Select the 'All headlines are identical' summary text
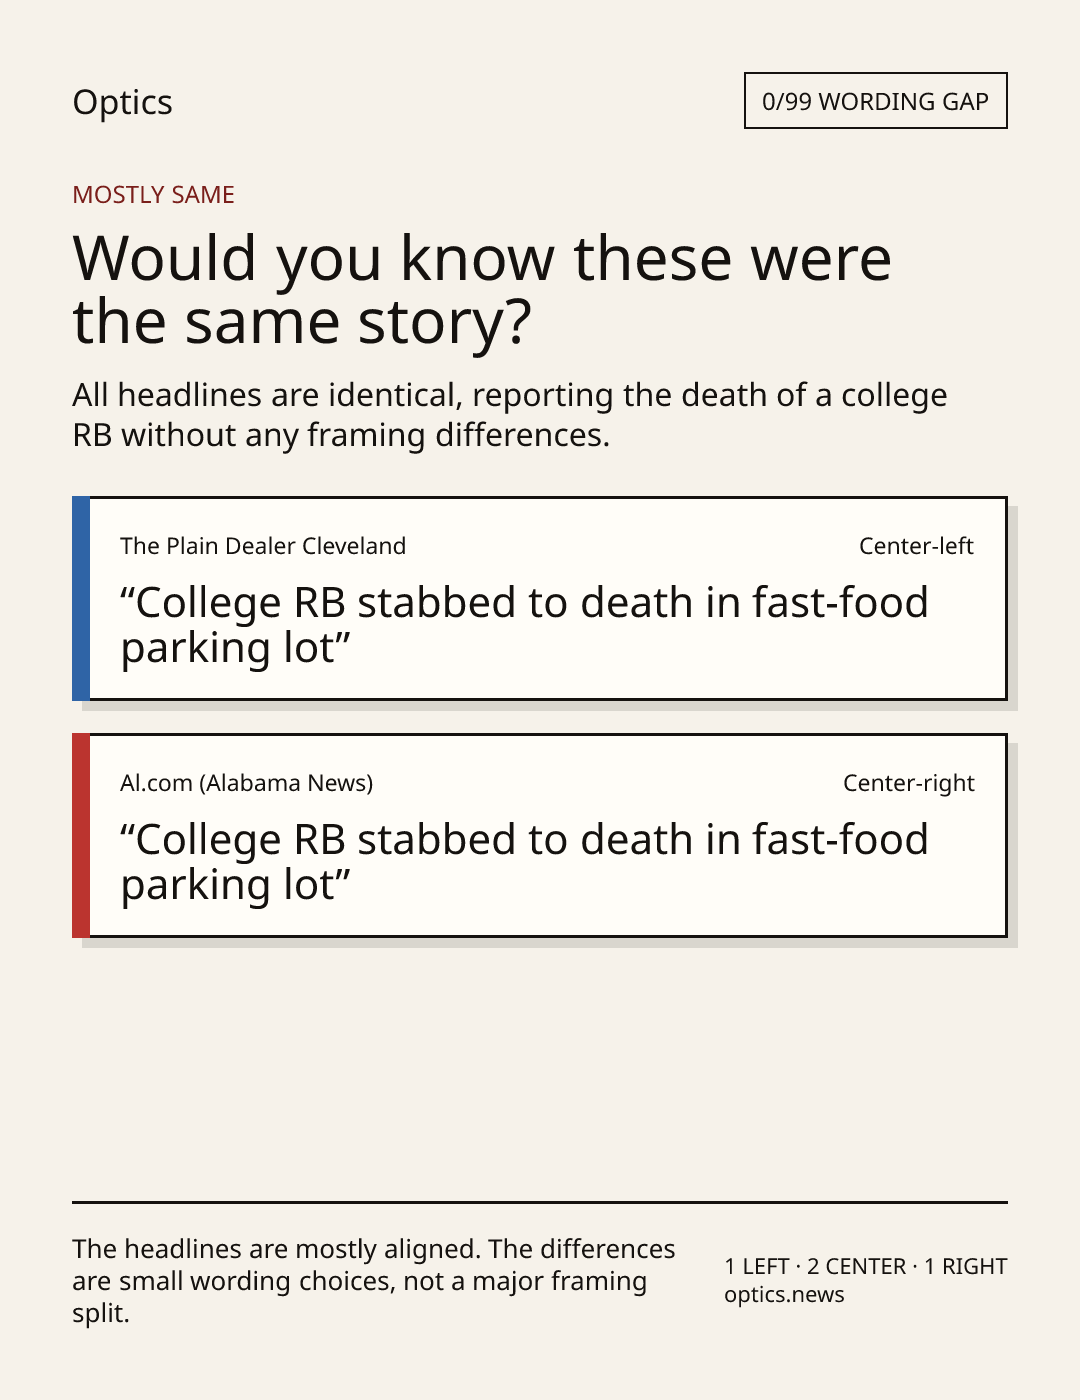The width and height of the screenshot is (1080, 1400). (510, 415)
